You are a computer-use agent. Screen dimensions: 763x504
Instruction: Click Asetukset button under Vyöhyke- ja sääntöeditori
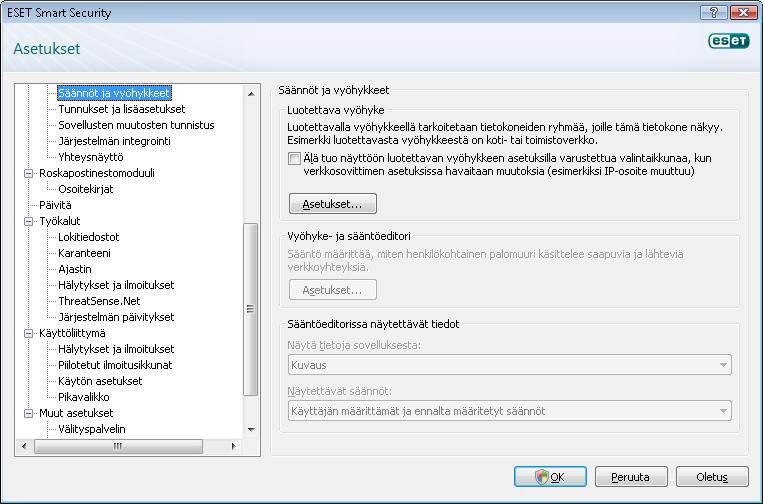(333, 290)
